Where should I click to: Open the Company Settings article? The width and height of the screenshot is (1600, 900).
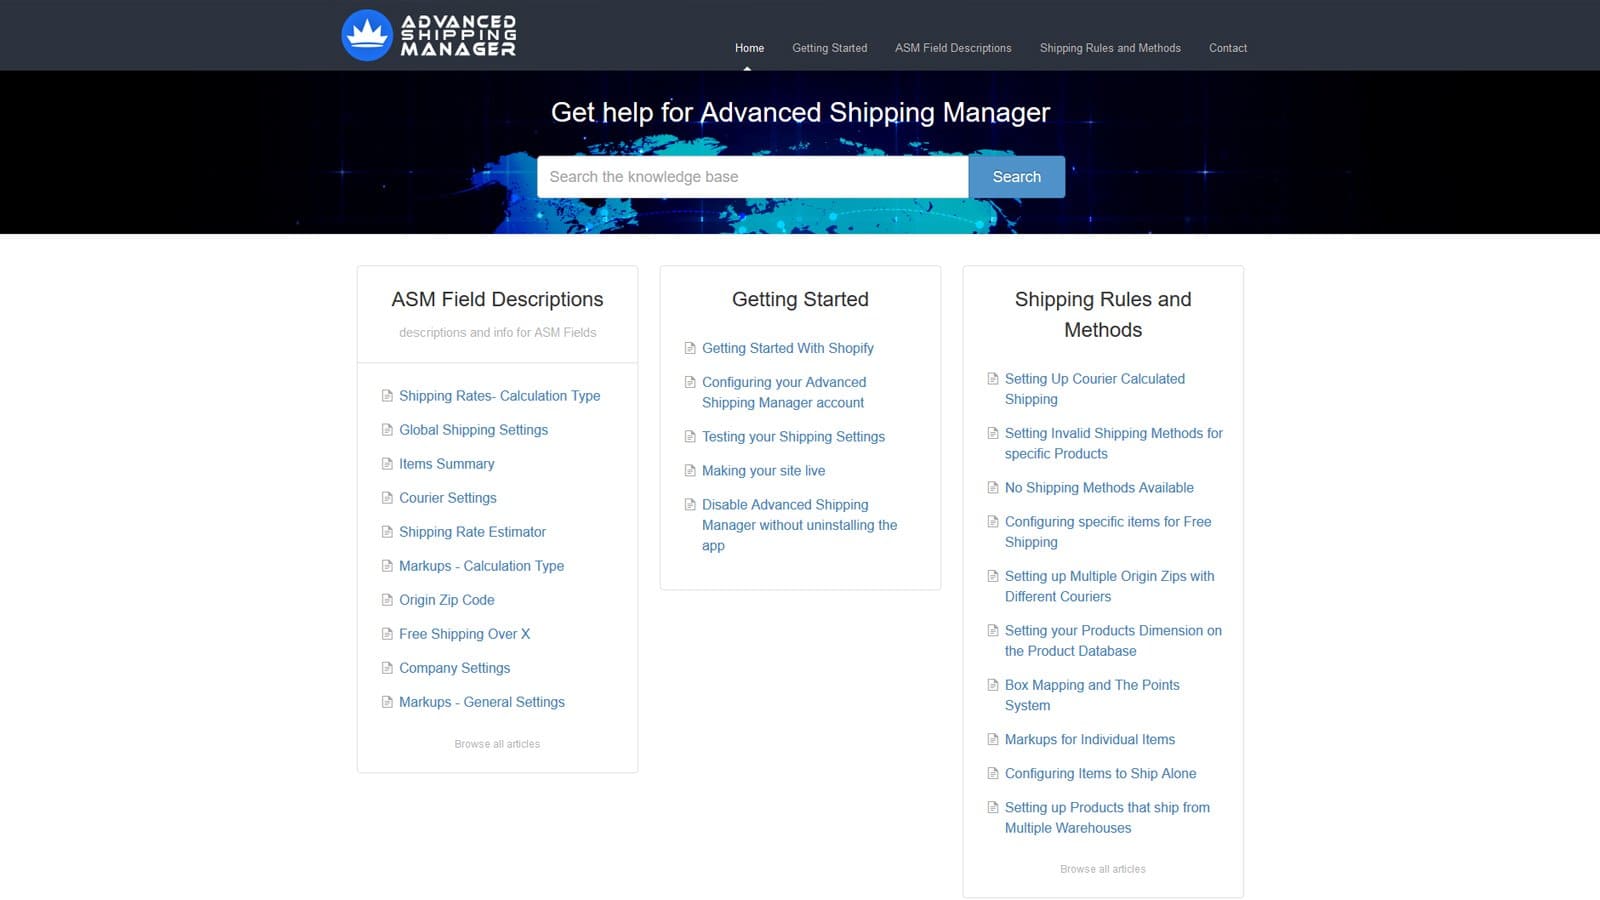point(454,668)
